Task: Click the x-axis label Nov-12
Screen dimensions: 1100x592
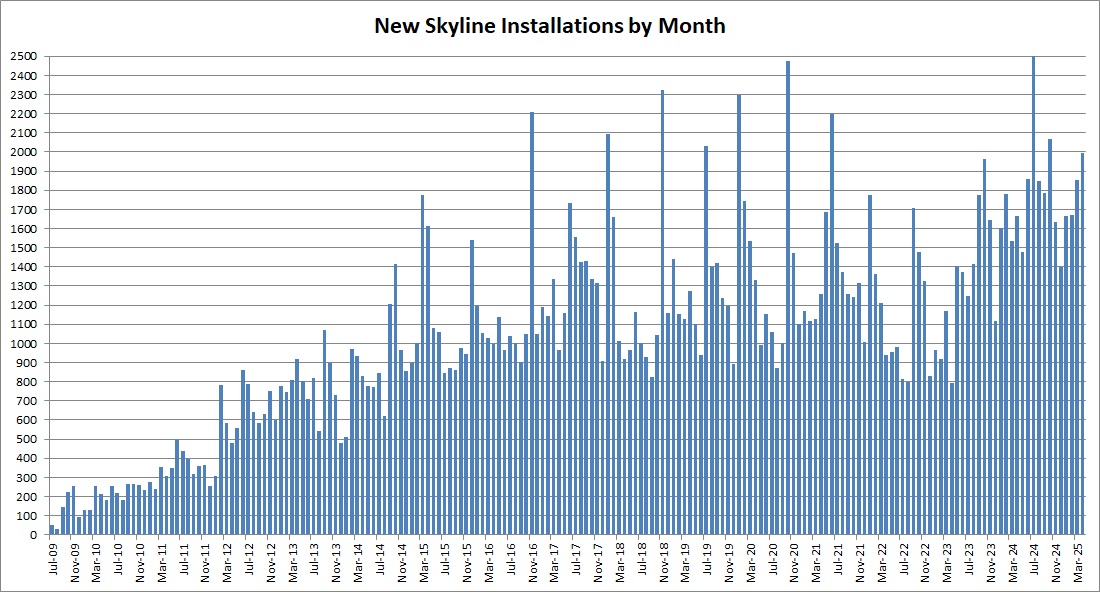Action: click(271, 562)
